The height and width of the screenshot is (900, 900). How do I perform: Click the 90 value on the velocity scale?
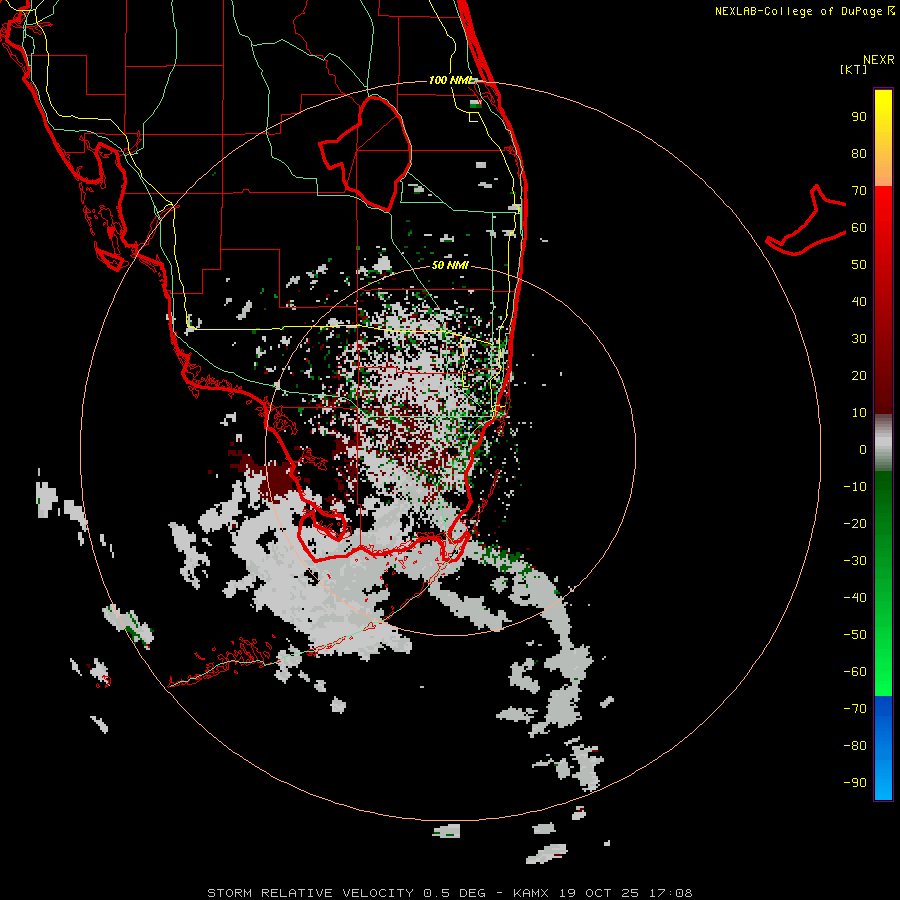click(859, 117)
